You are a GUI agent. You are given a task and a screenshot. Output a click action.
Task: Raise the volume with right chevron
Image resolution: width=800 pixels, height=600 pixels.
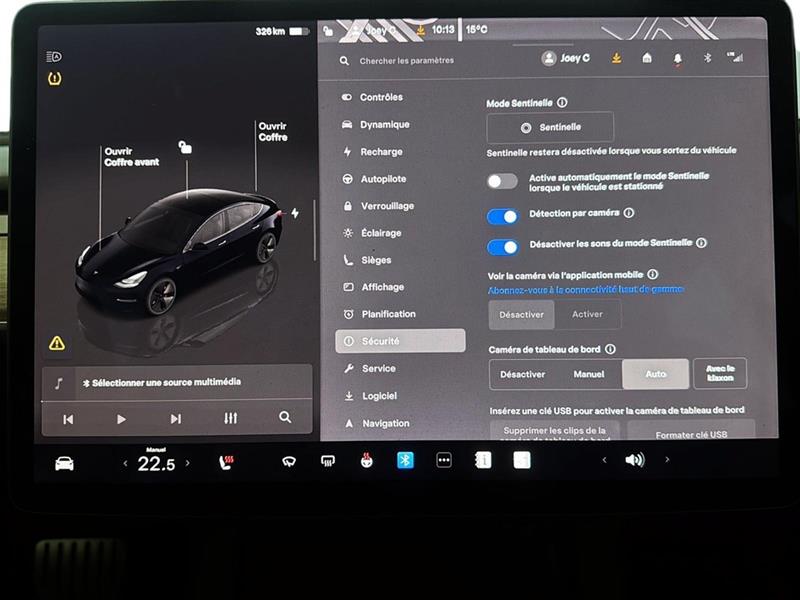pos(667,459)
